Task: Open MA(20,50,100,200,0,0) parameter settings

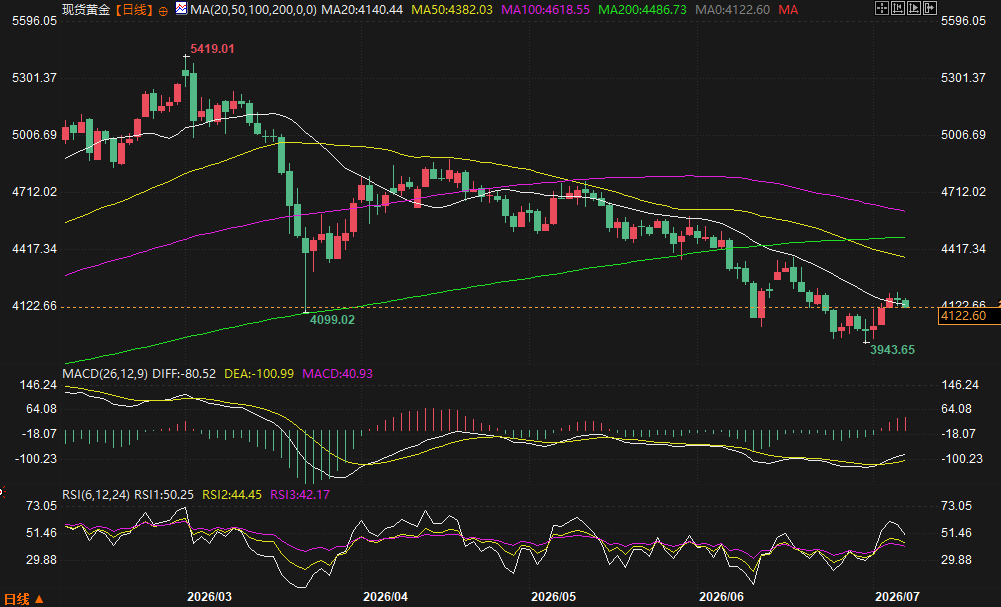Action: click(253, 10)
